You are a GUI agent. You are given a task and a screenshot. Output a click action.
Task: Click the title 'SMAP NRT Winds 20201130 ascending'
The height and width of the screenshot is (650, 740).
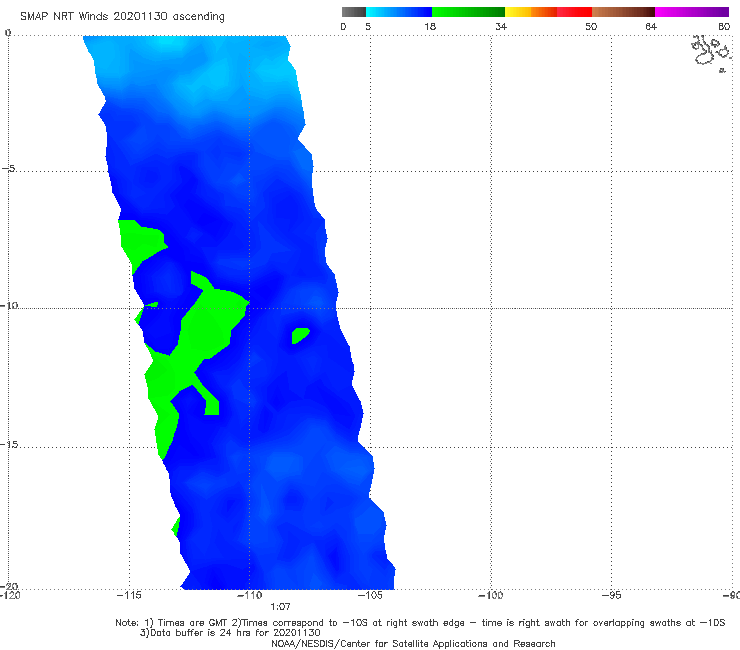tap(122, 17)
